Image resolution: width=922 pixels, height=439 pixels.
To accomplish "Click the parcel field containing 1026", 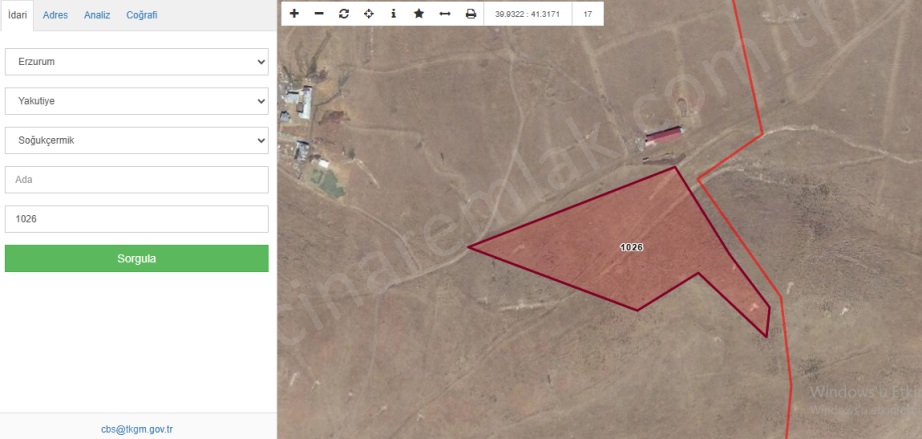I will 137,219.
